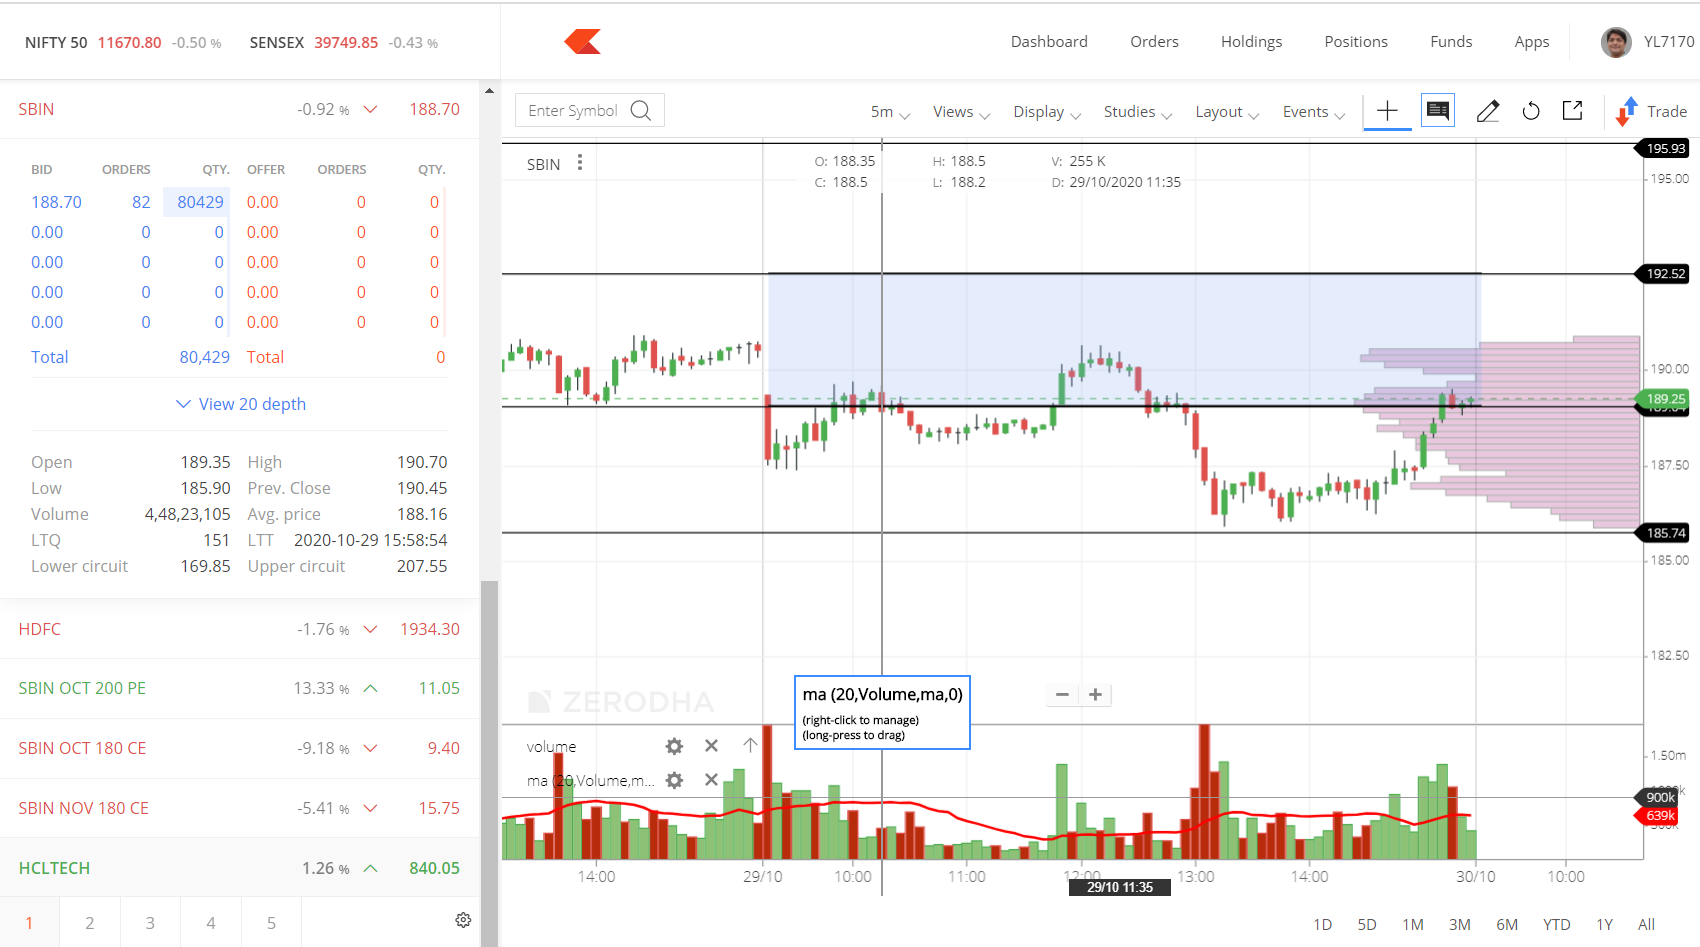Expand SBIN NOV 180 CE chevron
This screenshot has width=1700, height=947.
point(370,808)
